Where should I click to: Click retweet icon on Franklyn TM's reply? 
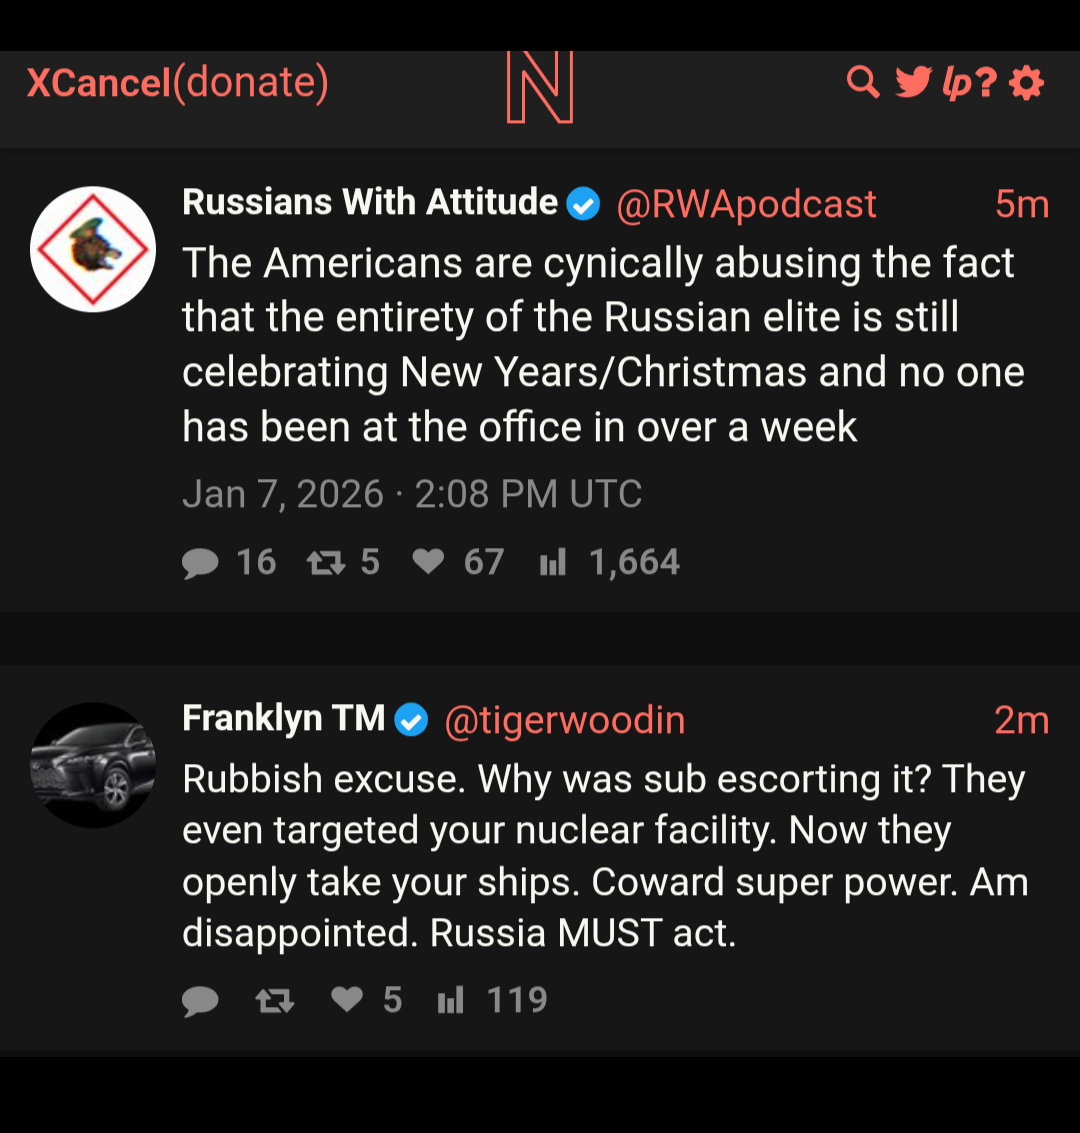tap(275, 1000)
